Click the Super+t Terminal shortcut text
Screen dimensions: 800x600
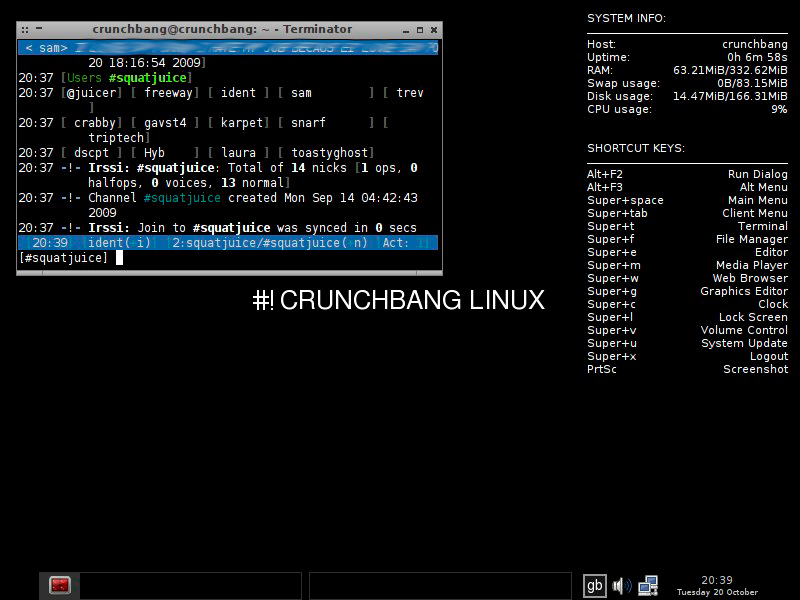pyautogui.click(x=687, y=227)
